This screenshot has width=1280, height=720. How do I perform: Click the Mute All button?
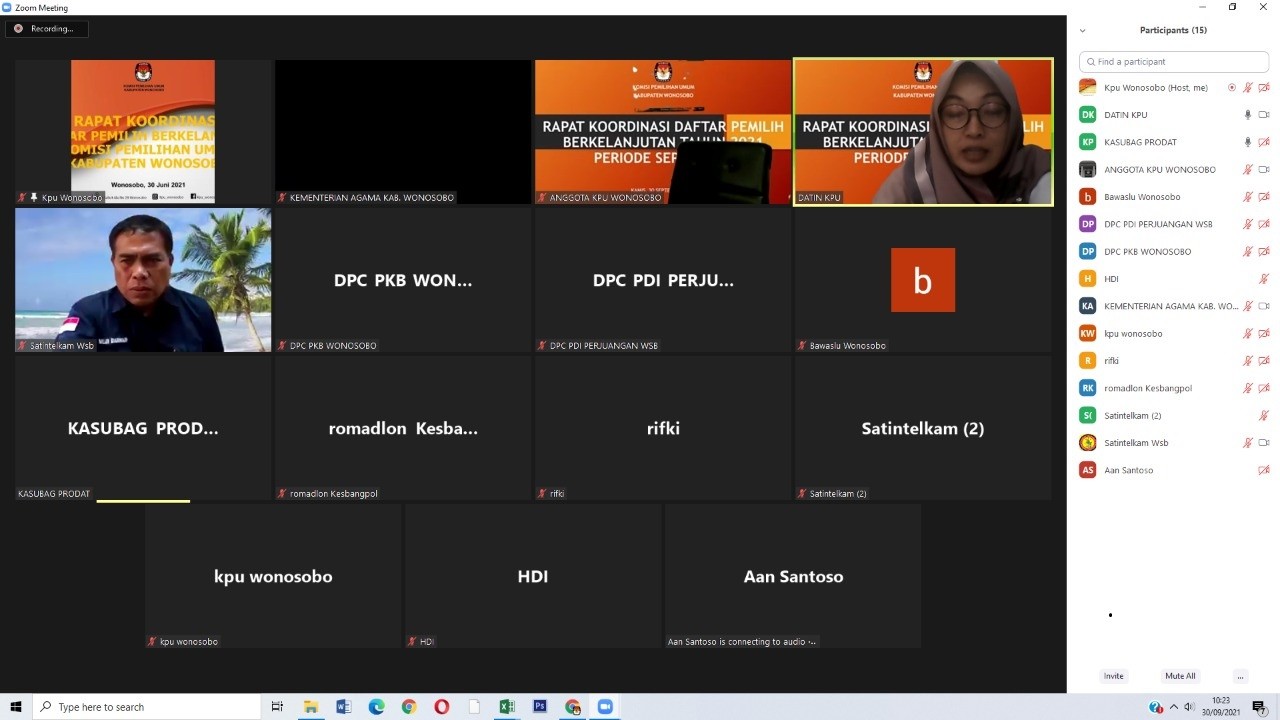(1180, 676)
